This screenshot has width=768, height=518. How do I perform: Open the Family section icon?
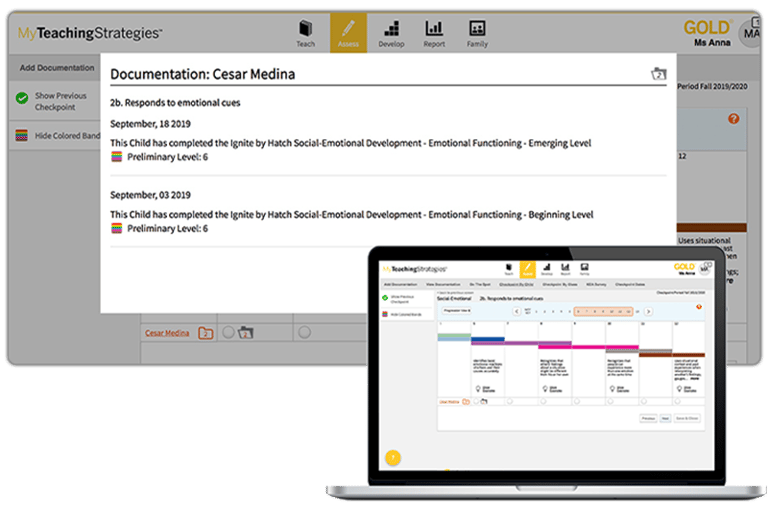(x=477, y=32)
